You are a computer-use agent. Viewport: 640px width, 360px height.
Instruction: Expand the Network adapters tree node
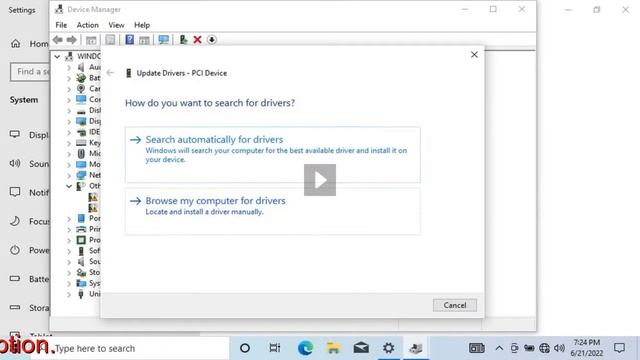[69, 175]
